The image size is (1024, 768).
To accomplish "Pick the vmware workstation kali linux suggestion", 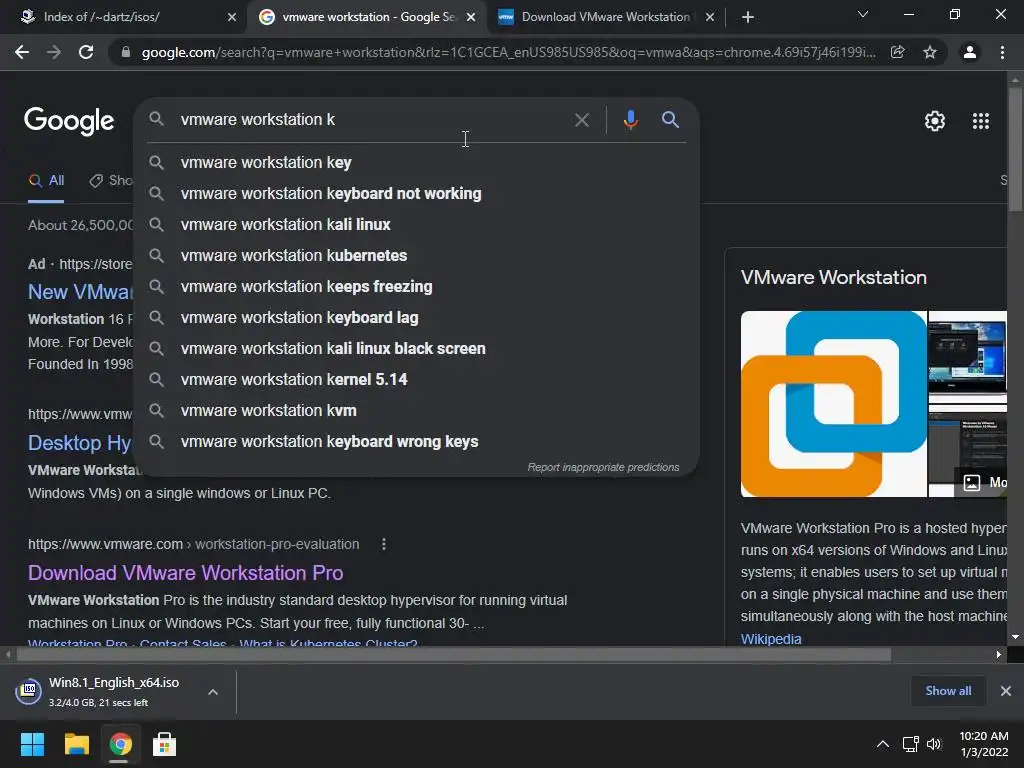I will 417,225.
